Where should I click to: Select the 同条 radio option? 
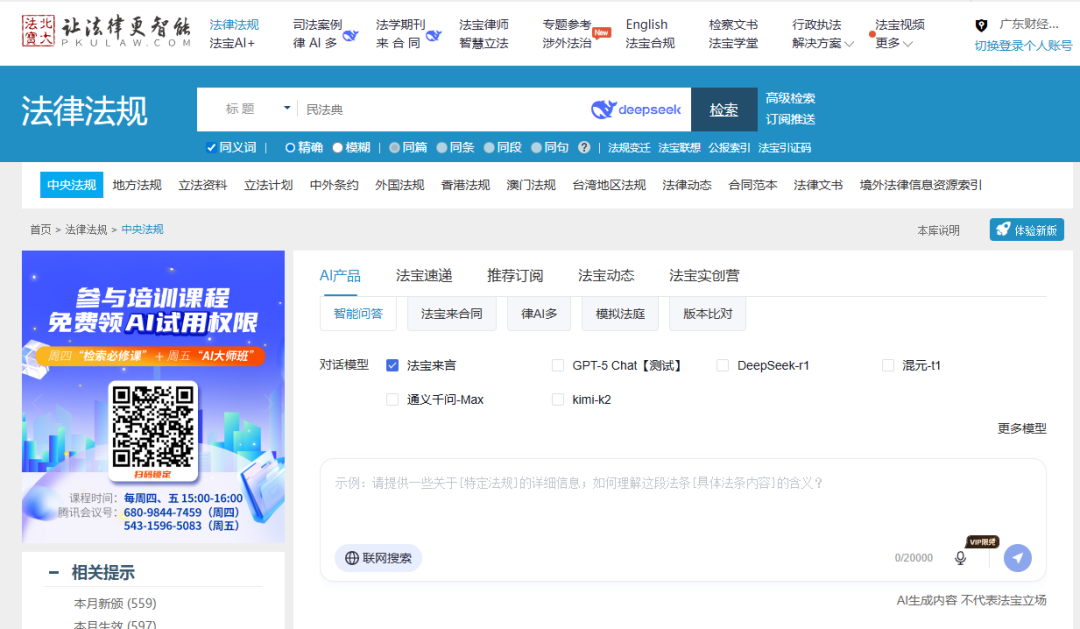click(442, 147)
